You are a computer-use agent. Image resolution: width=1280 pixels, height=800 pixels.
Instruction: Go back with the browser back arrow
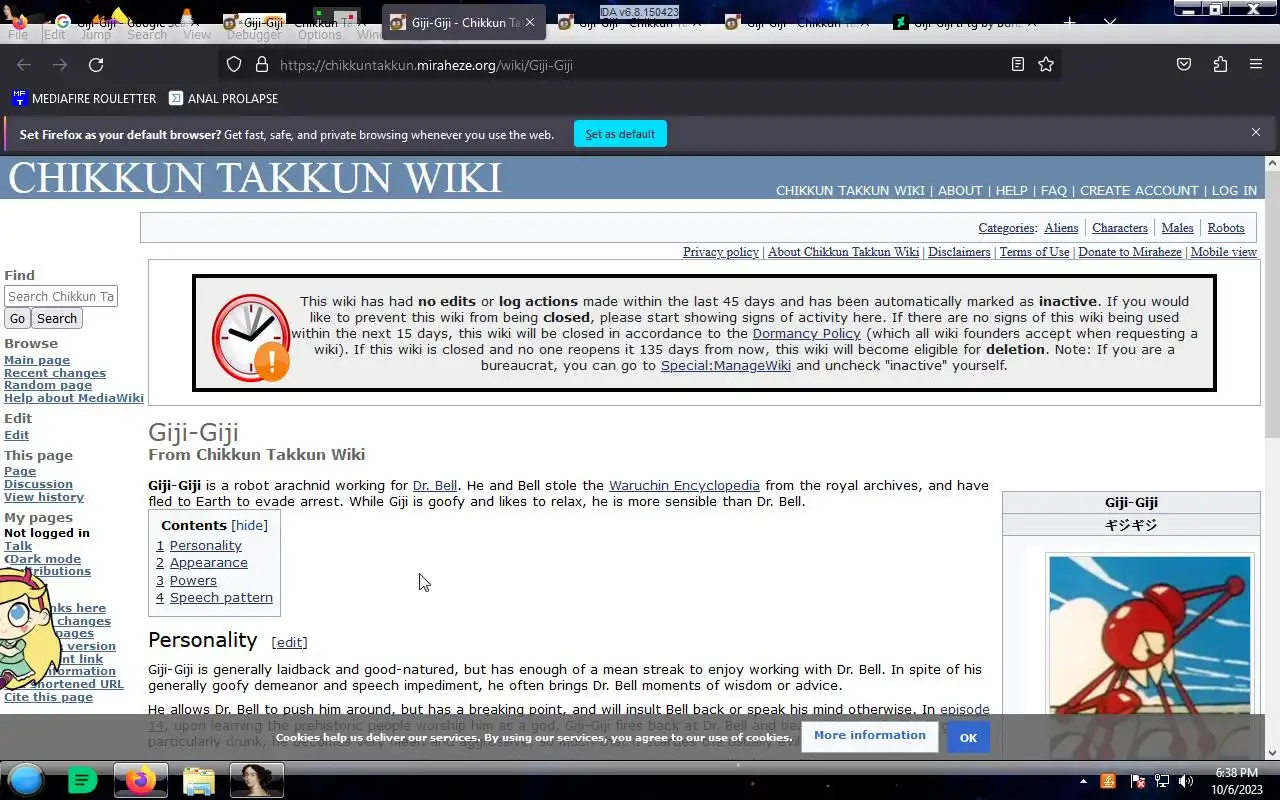[x=24, y=65]
